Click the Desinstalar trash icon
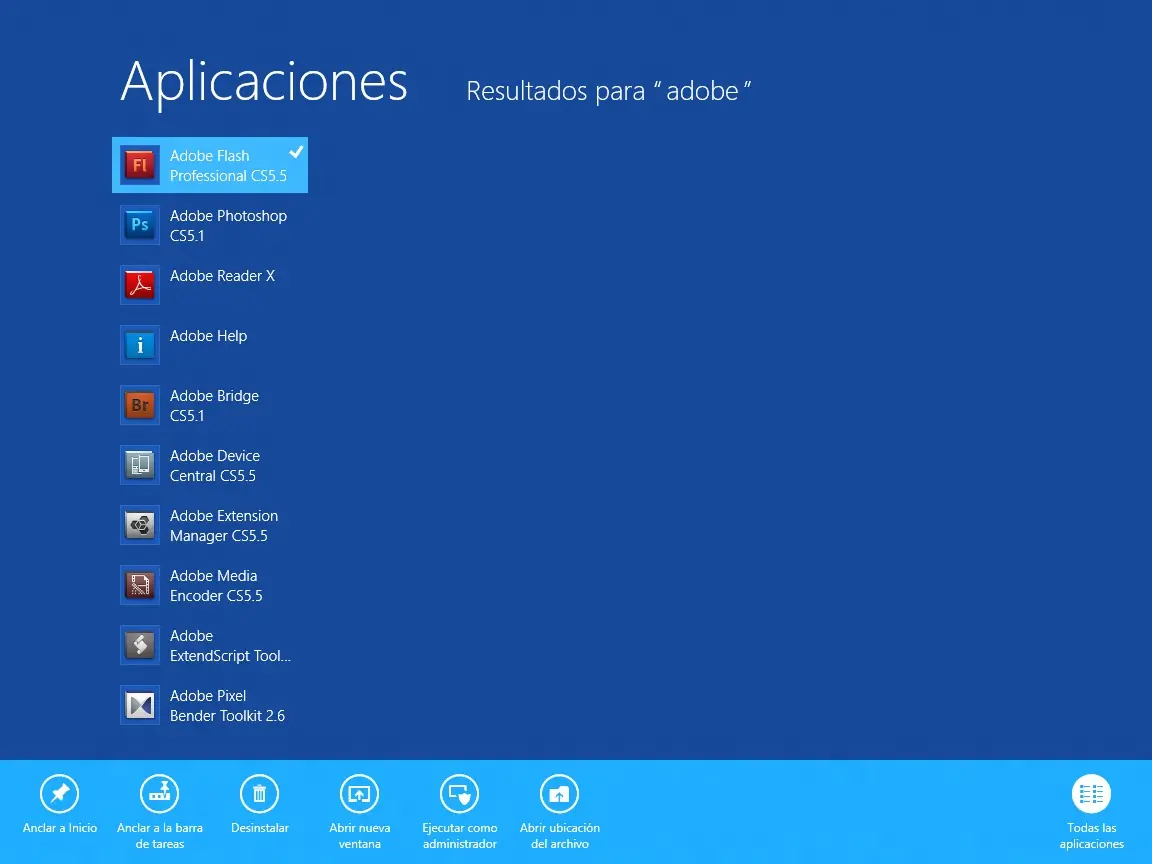Screen dimensions: 1152x864 click(259, 793)
